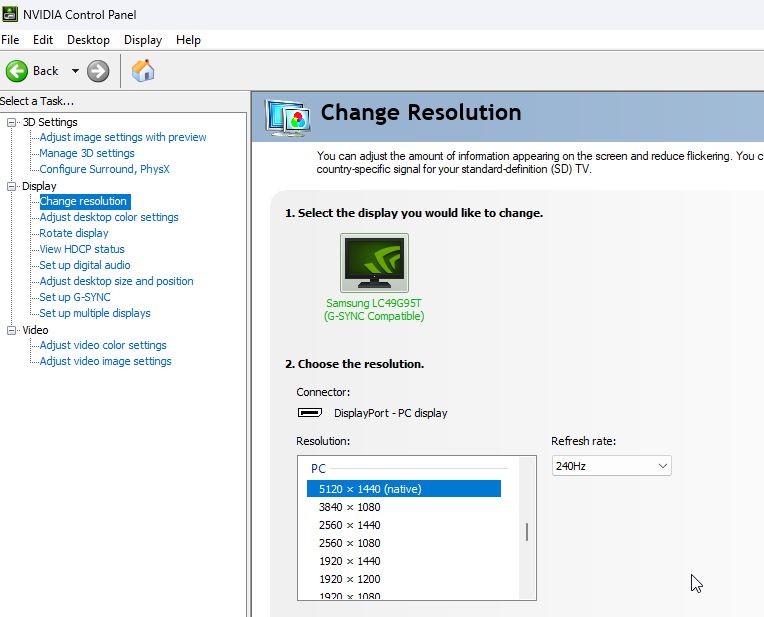Select the Video tree label

[x=36, y=330]
